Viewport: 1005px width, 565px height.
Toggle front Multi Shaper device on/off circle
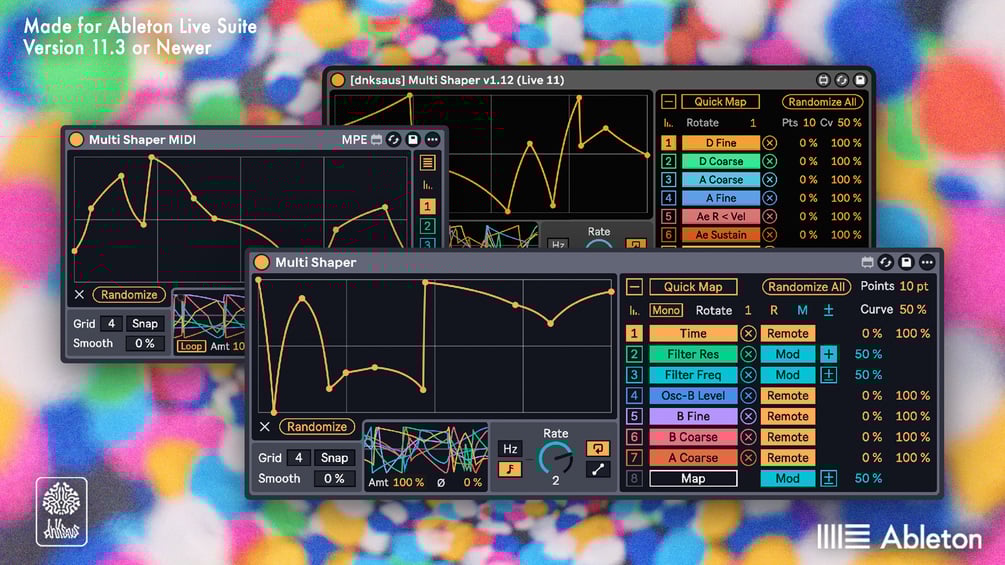click(262, 262)
